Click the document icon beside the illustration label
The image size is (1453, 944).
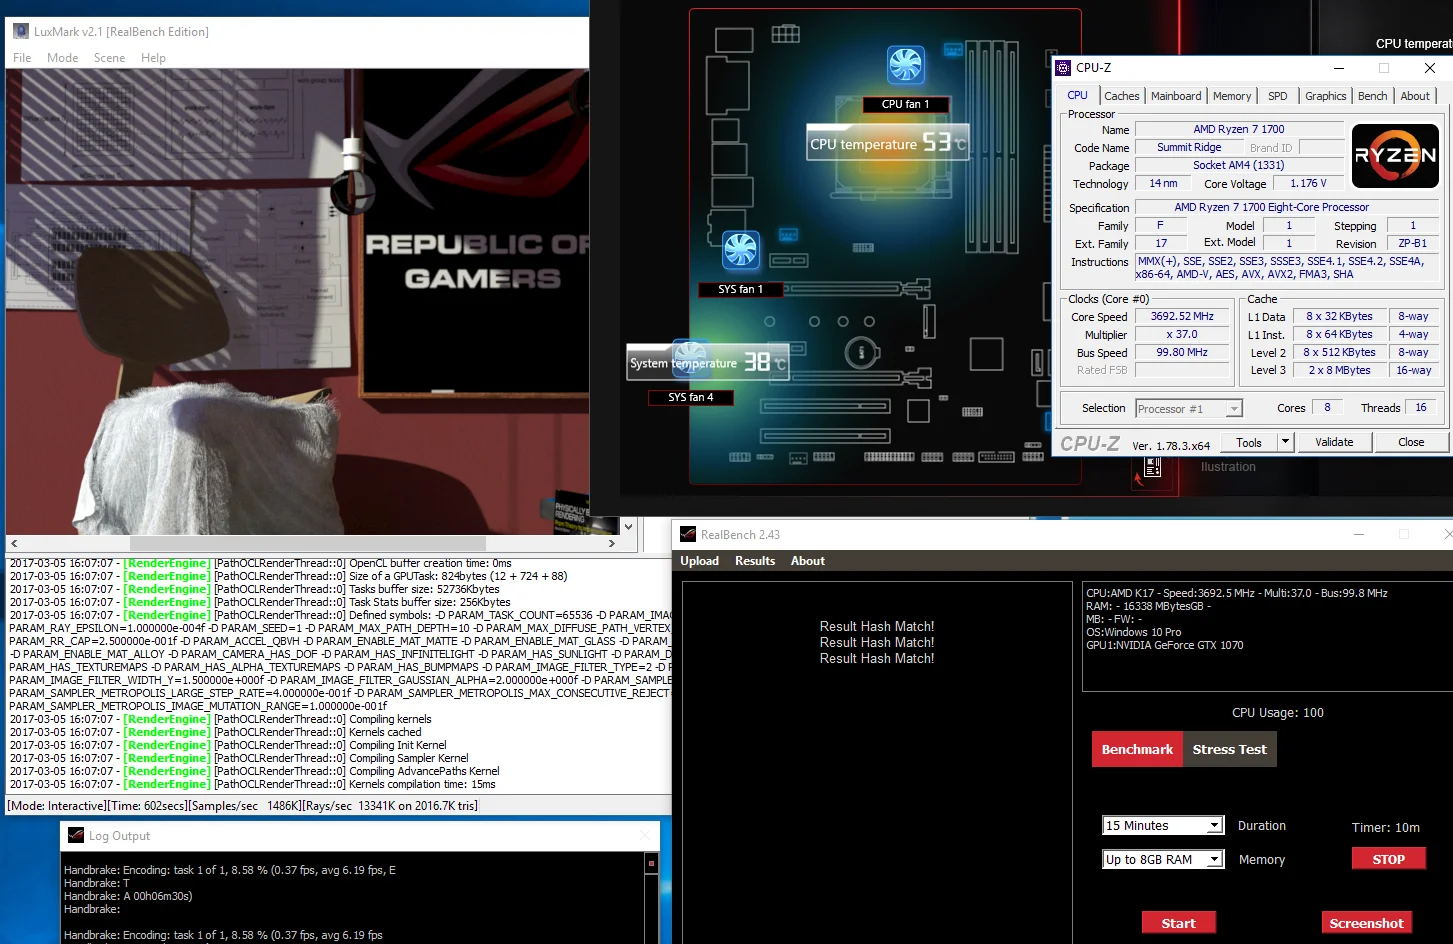(x=1152, y=467)
